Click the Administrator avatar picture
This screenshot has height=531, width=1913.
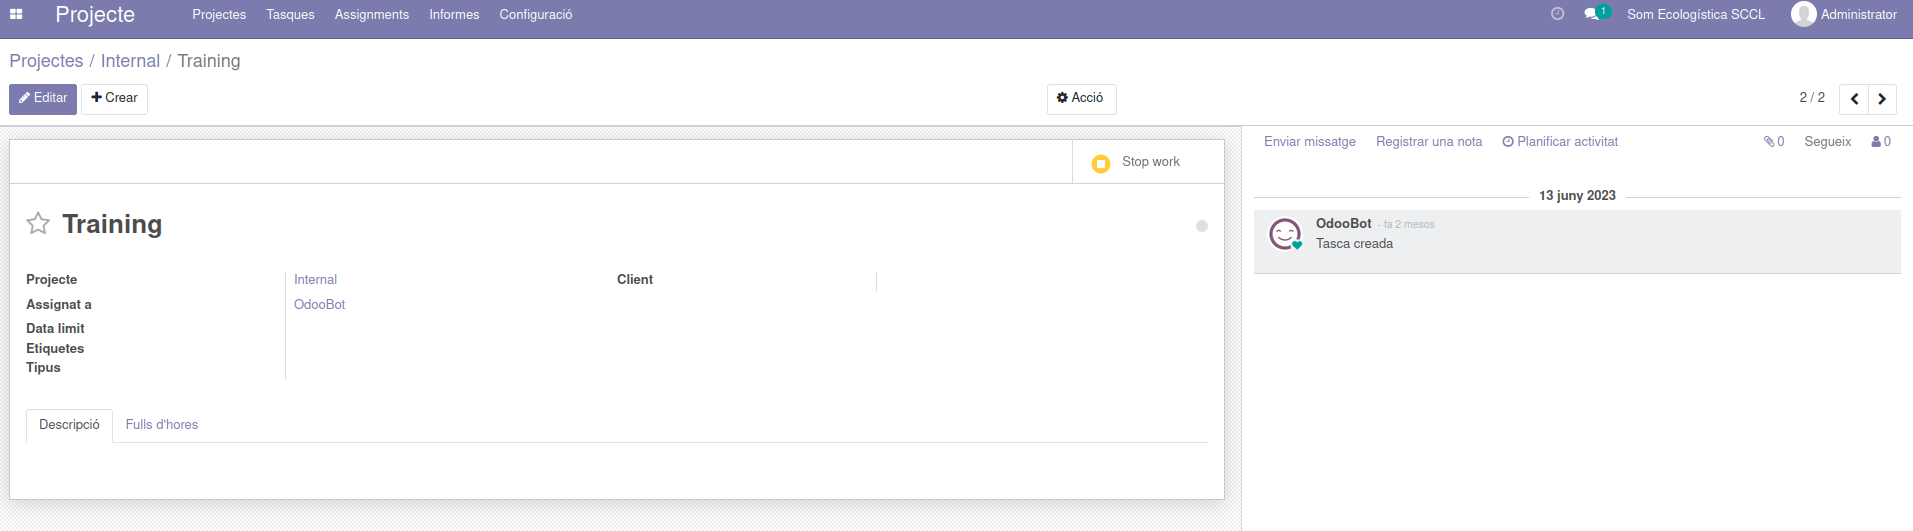pos(1803,14)
